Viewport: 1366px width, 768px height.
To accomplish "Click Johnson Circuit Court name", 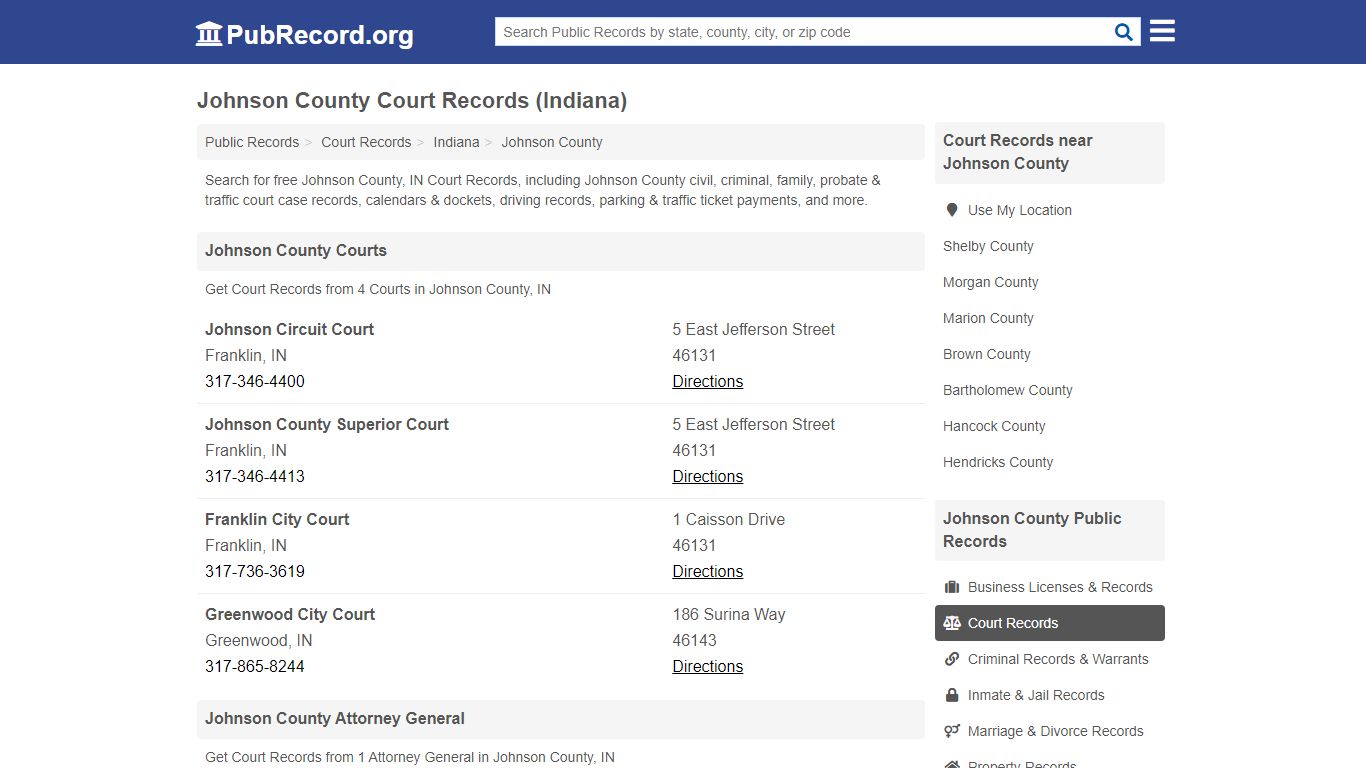I will (x=289, y=329).
